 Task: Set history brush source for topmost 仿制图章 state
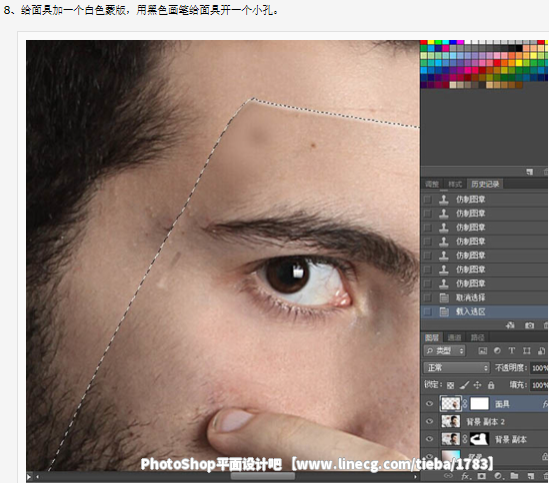pos(428,200)
